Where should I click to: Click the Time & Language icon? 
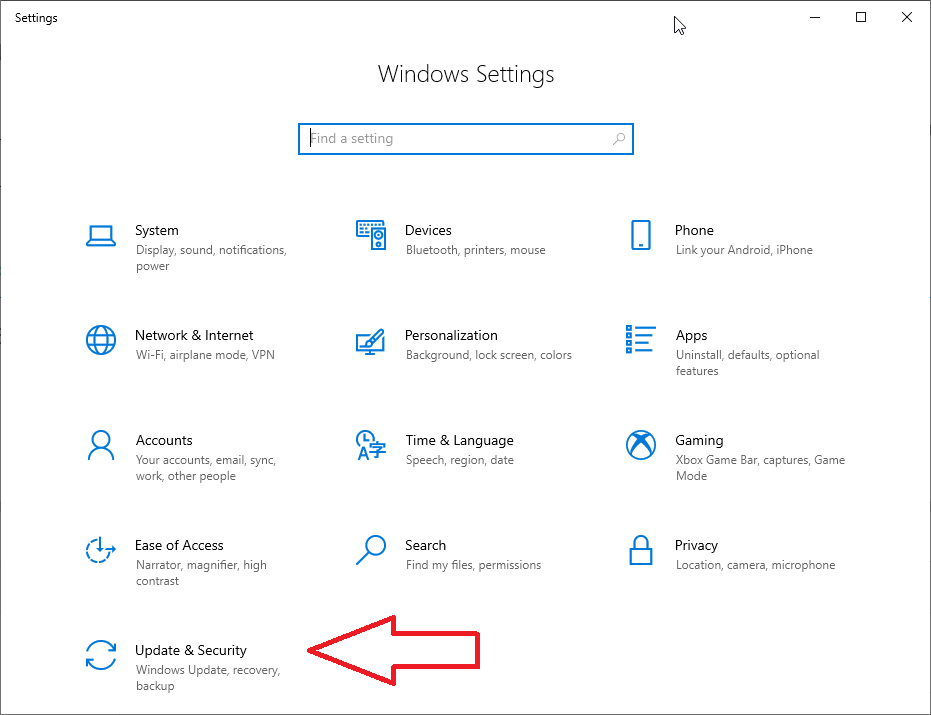(x=371, y=446)
